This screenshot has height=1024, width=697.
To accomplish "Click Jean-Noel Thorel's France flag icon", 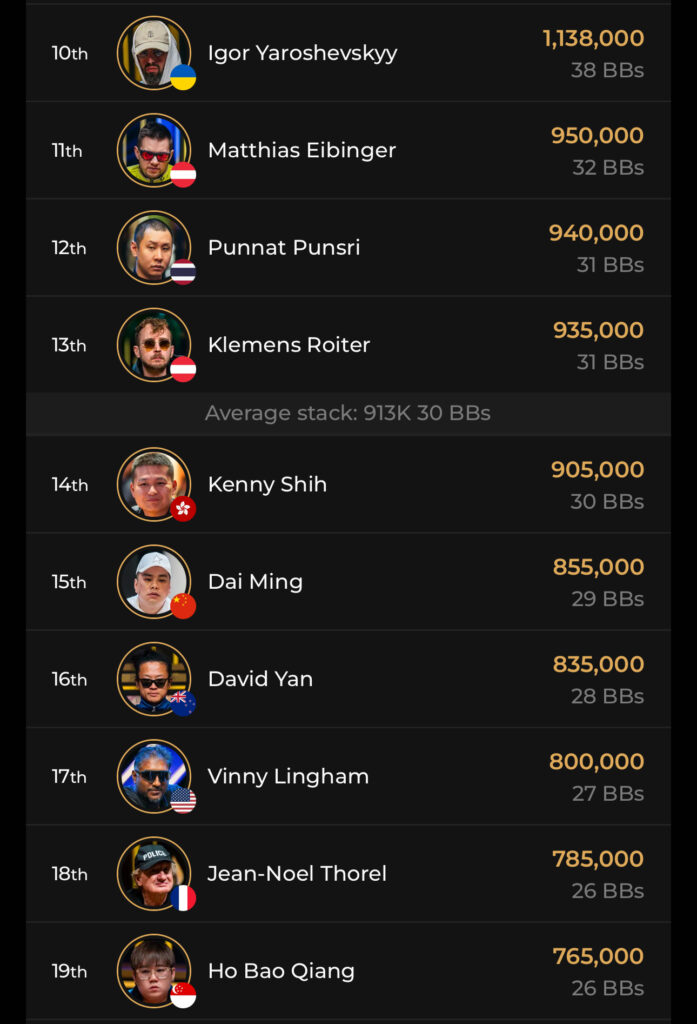I will click(x=183, y=897).
